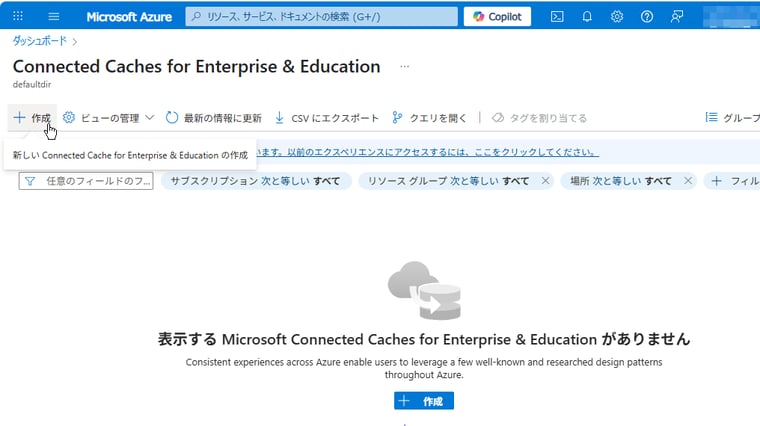760x426 pixels.
Task: Focus the resource search box
Action: pos(321,16)
